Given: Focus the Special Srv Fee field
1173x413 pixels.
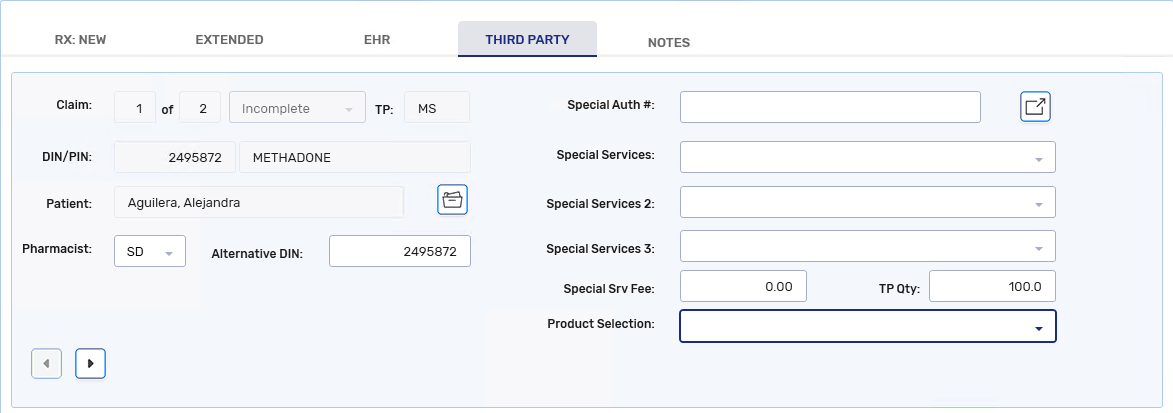Looking at the screenshot, I should point(743,287).
